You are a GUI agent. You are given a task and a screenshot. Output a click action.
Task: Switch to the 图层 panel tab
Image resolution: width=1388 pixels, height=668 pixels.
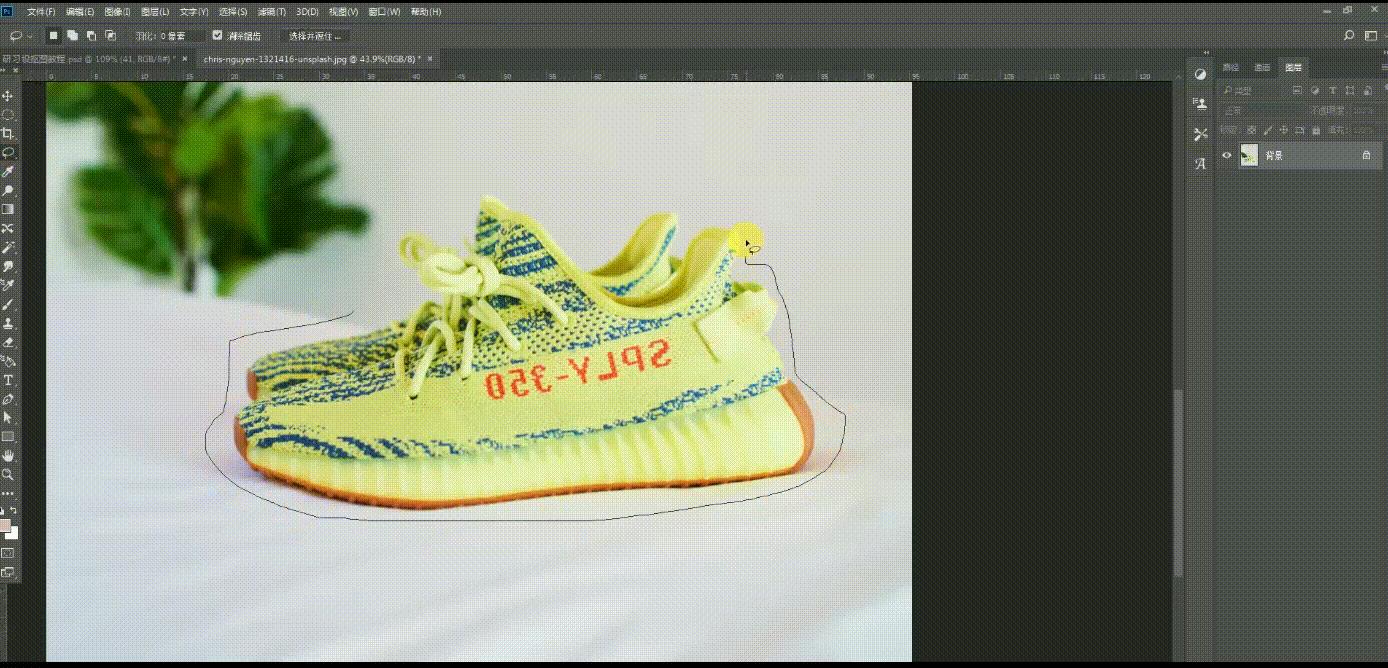(1294, 67)
